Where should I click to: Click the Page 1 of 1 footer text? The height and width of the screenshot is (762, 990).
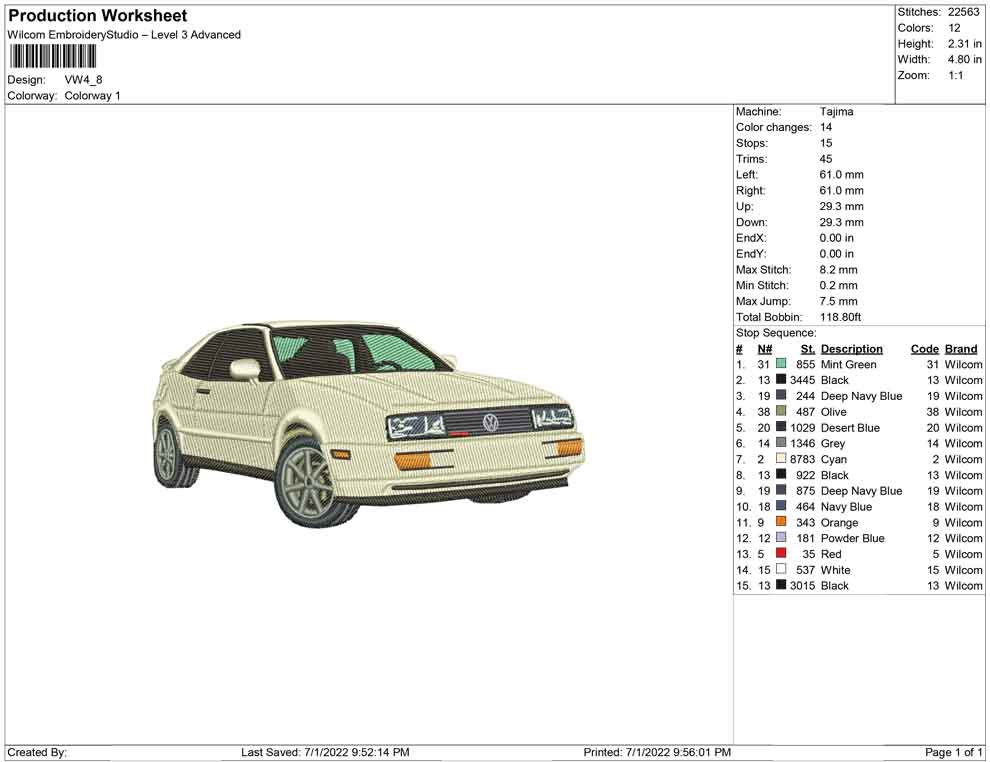click(x=954, y=752)
